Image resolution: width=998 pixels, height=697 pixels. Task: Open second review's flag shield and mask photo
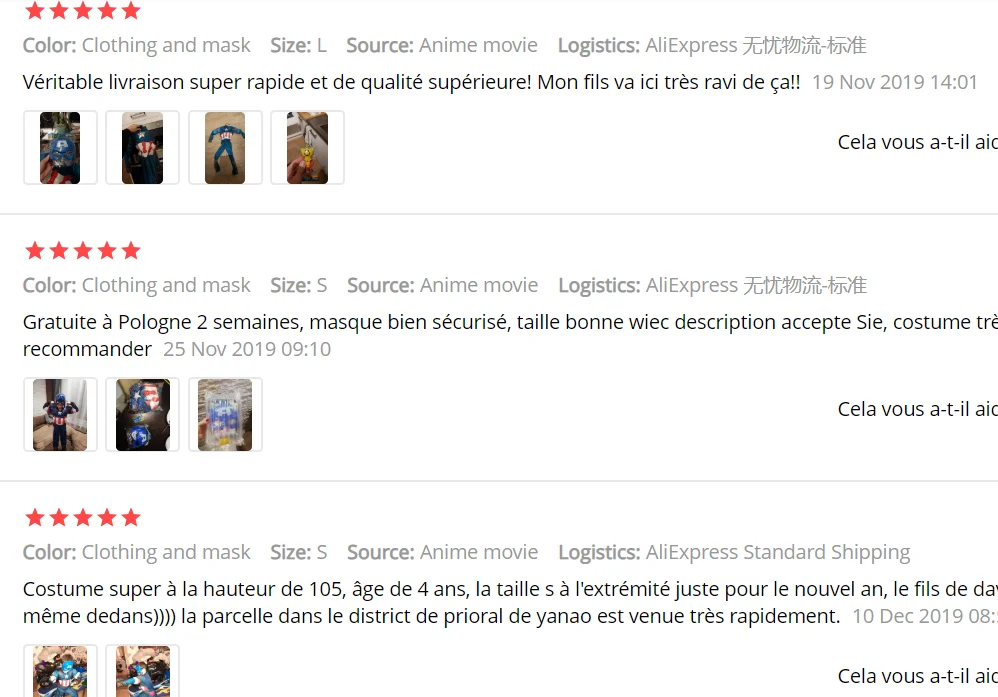[143, 414]
